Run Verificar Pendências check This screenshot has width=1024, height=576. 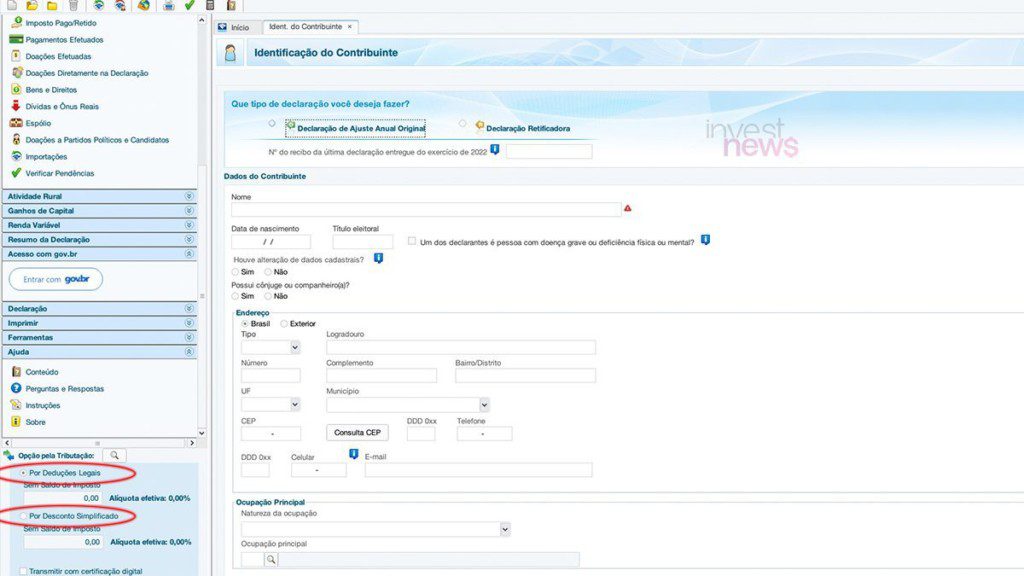pos(59,174)
